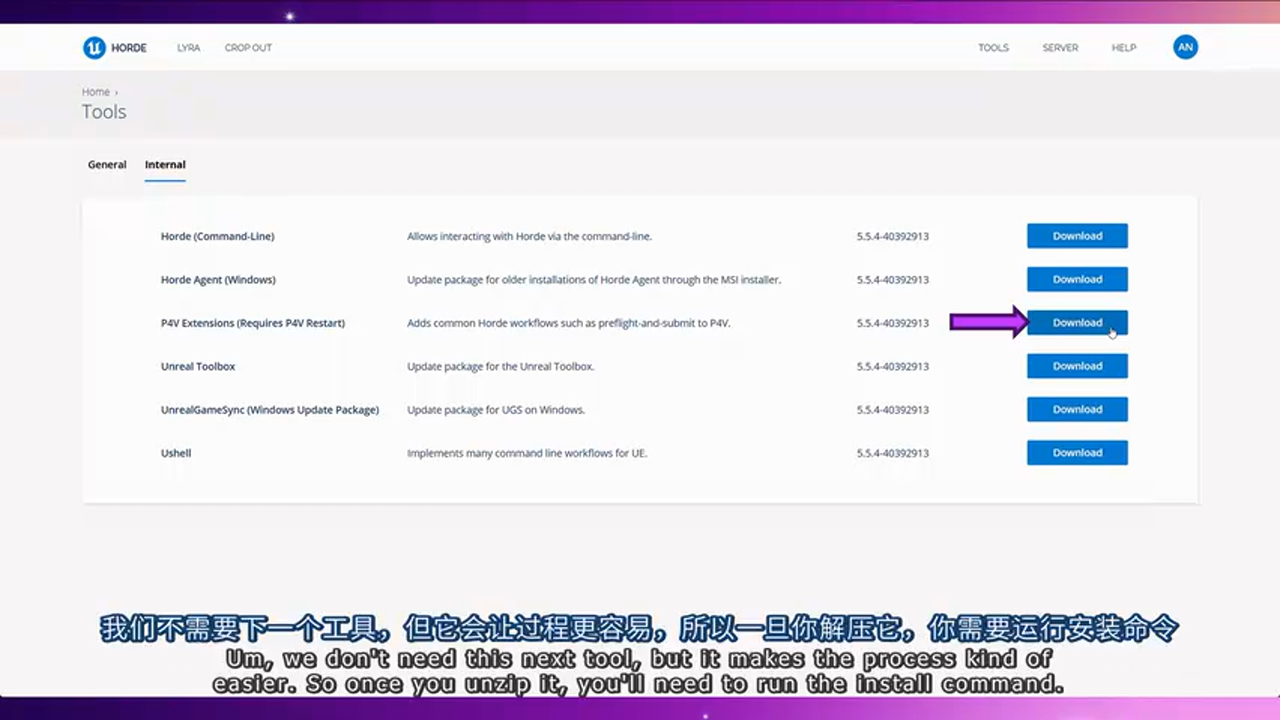Open the AN user avatar menu
1280x720 pixels.
[1185, 47]
